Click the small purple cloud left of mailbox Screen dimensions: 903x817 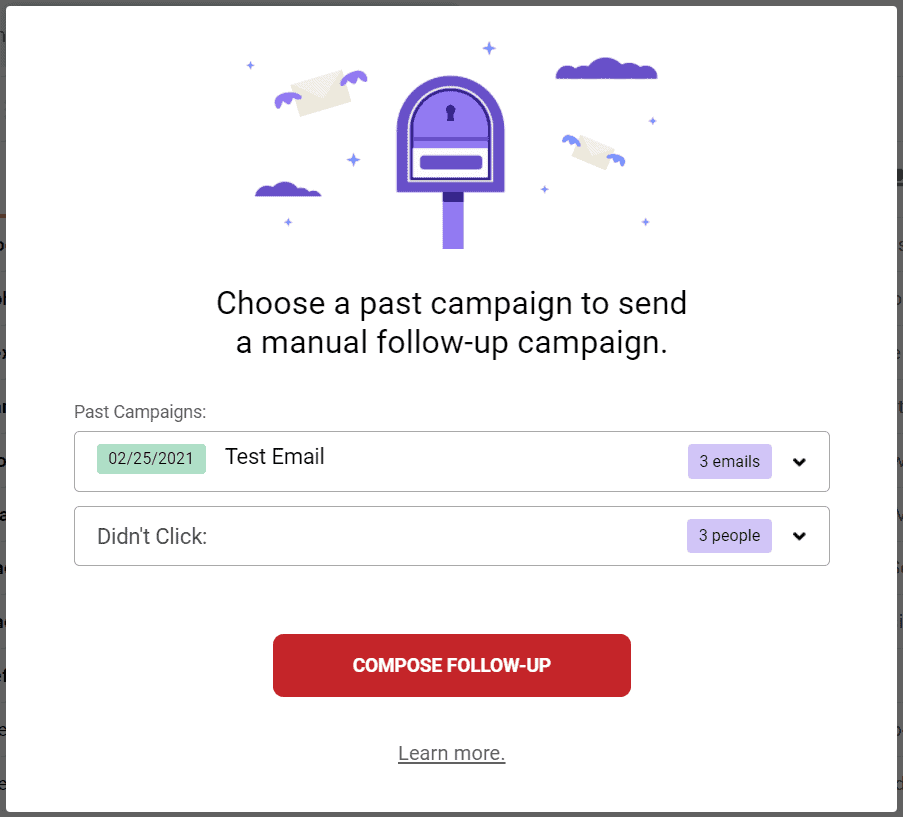coord(288,189)
